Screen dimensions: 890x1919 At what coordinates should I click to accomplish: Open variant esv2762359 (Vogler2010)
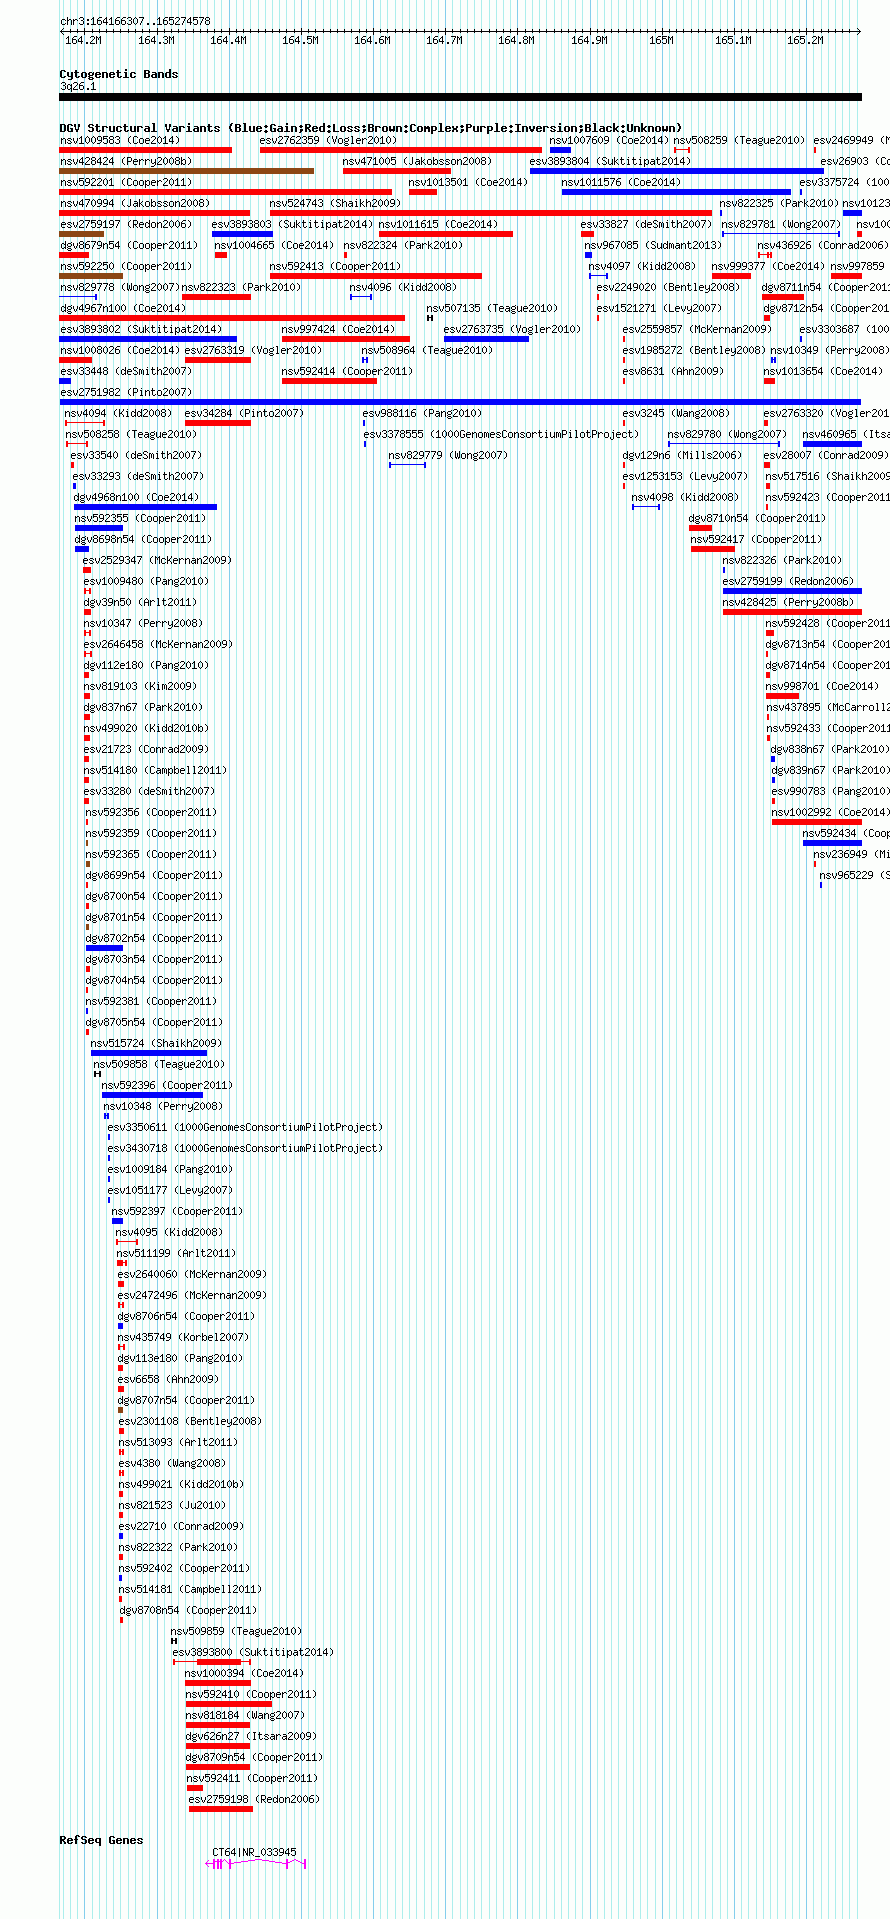(x=329, y=140)
